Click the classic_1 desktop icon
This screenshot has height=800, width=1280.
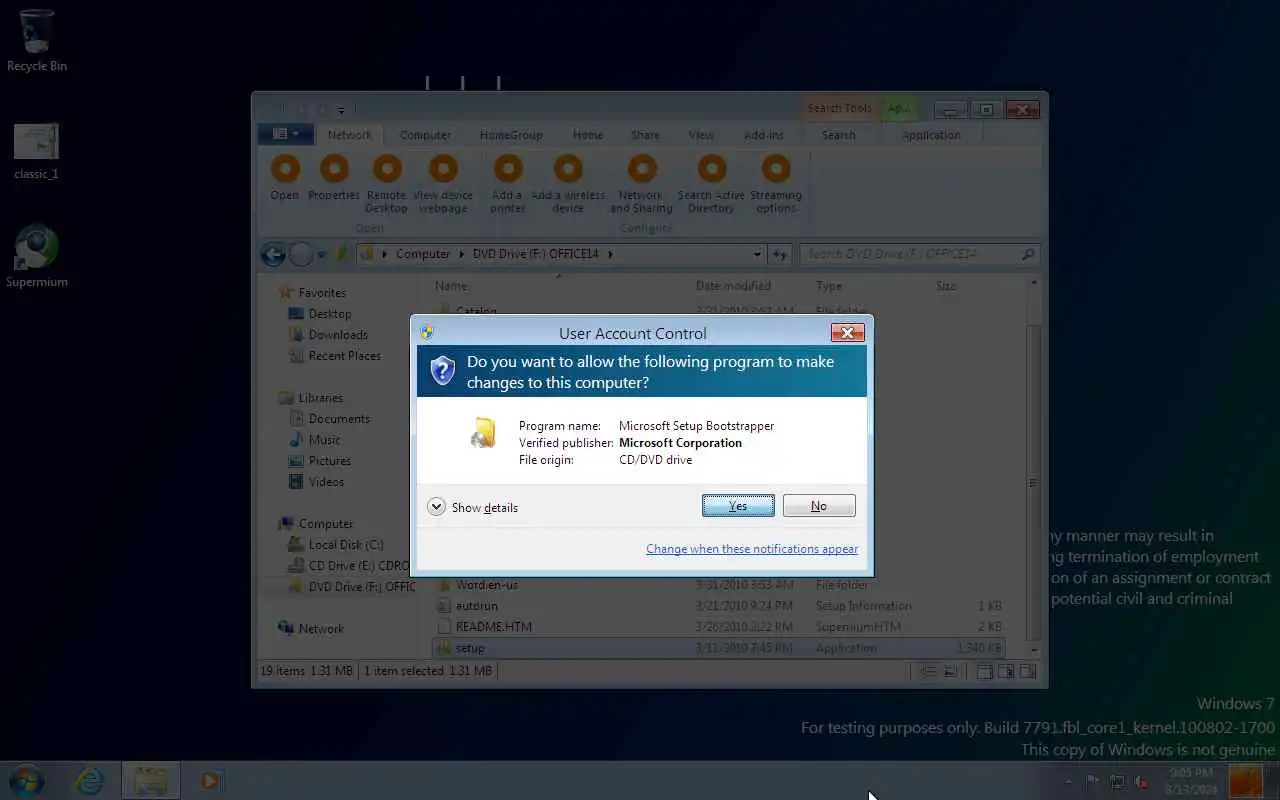point(37,151)
